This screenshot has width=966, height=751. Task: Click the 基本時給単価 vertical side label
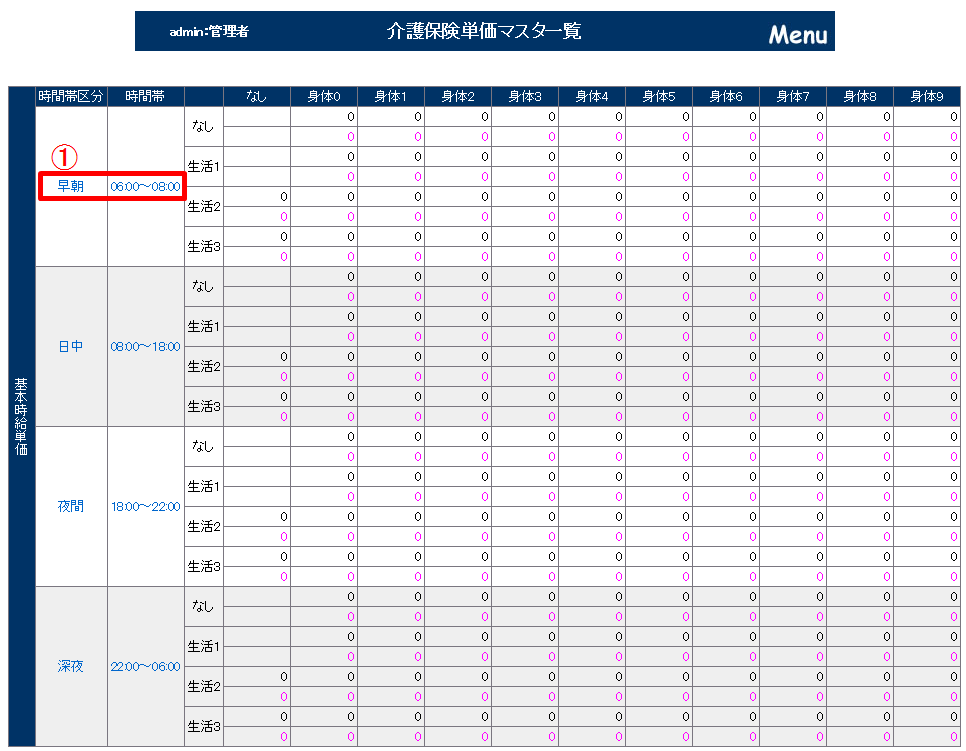pos(22,416)
